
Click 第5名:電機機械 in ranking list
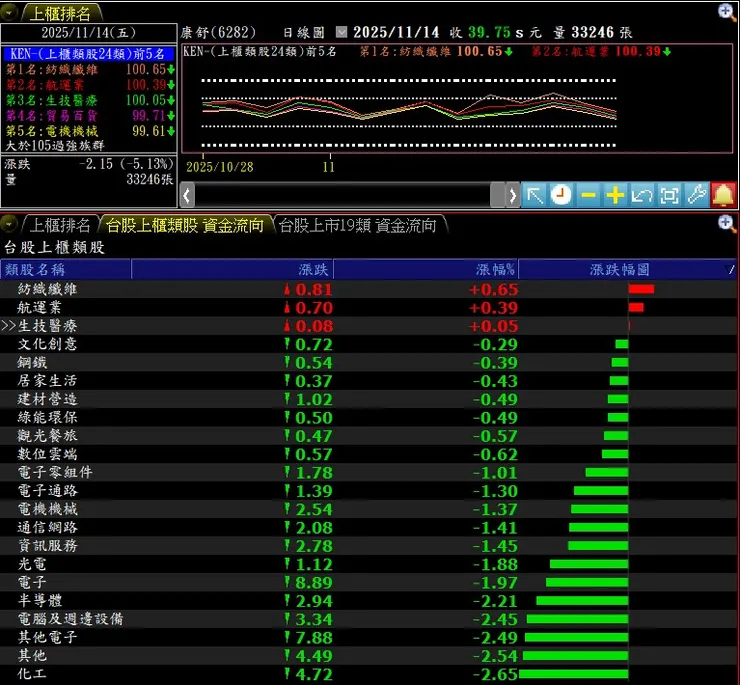pos(90,131)
